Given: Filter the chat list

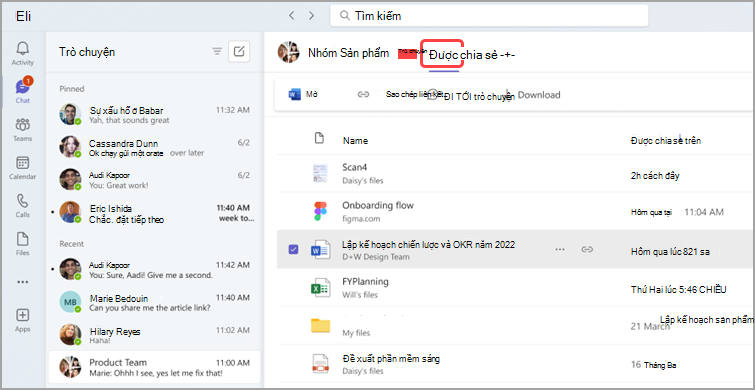Looking at the screenshot, I should point(217,52).
